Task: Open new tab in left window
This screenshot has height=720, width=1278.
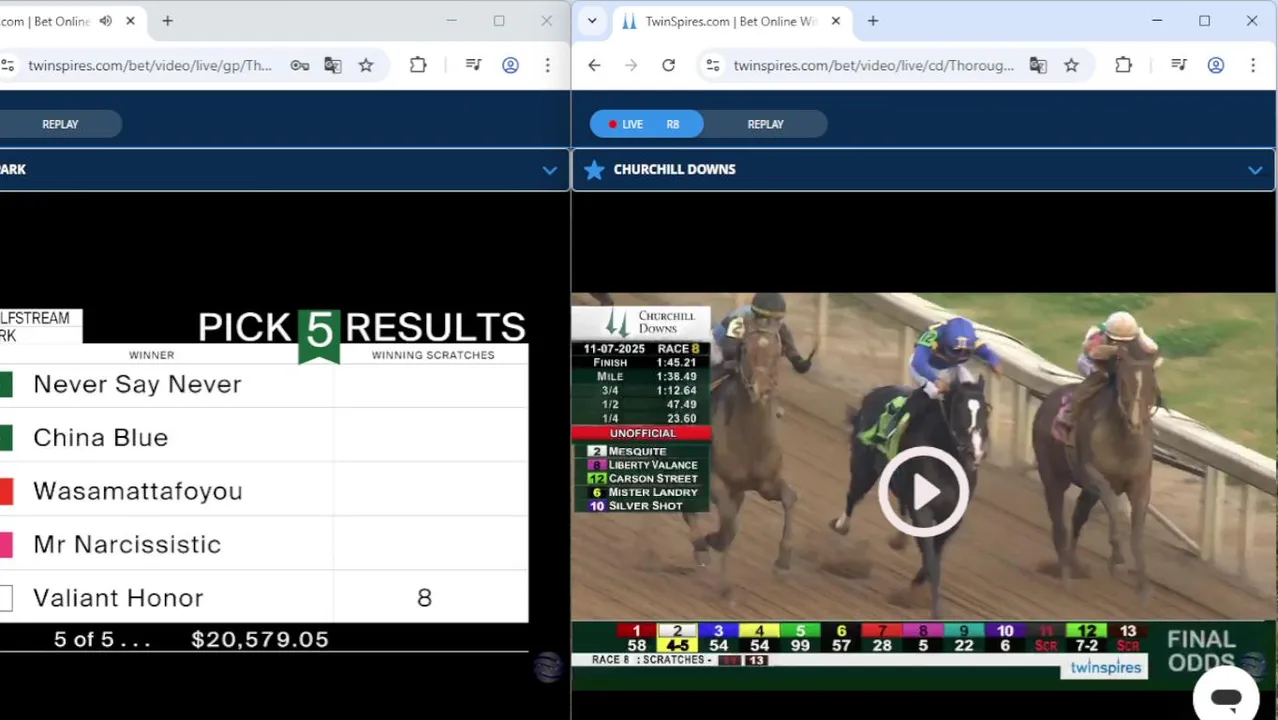Action: (167, 21)
